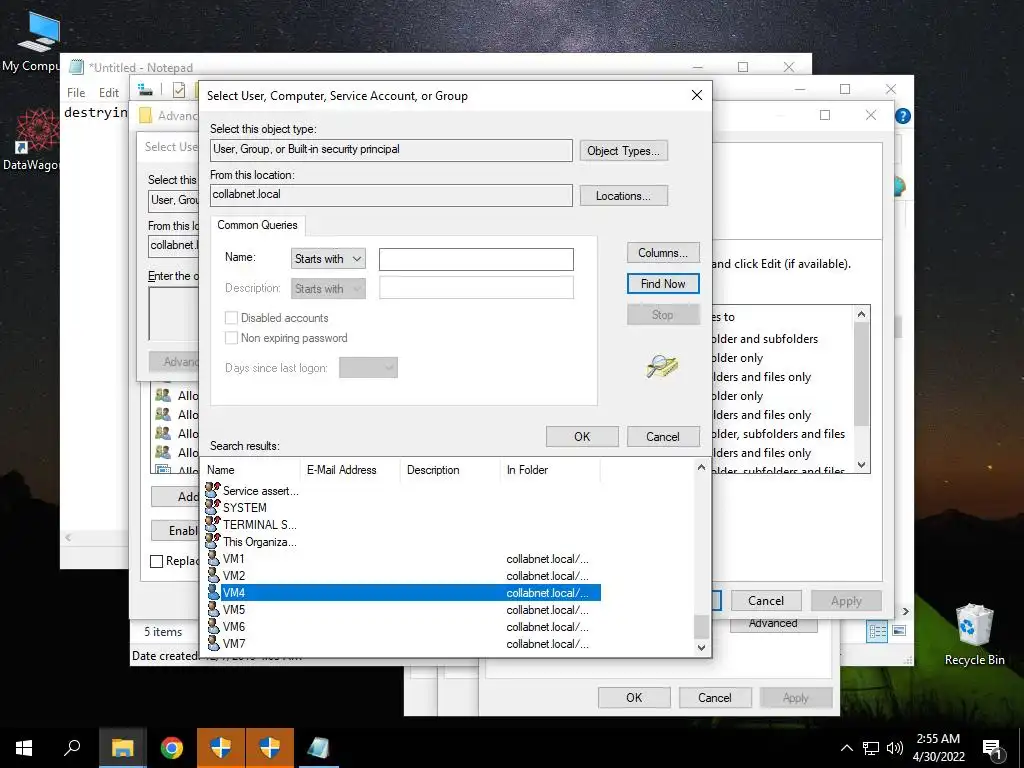Switch to first security shield taskbar window
The height and width of the screenshot is (768, 1024).
tap(221, 748)
